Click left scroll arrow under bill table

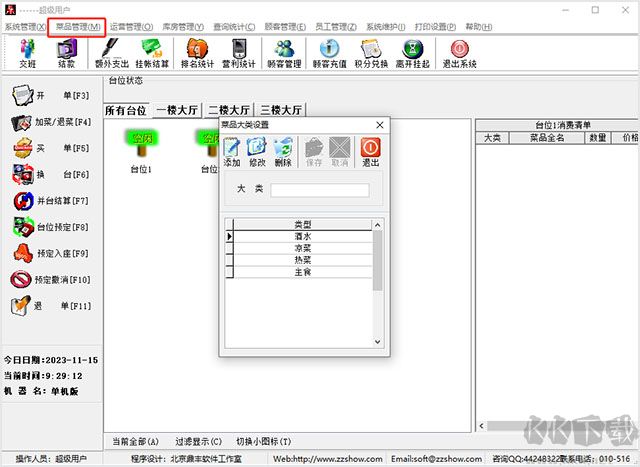[482, 426]
